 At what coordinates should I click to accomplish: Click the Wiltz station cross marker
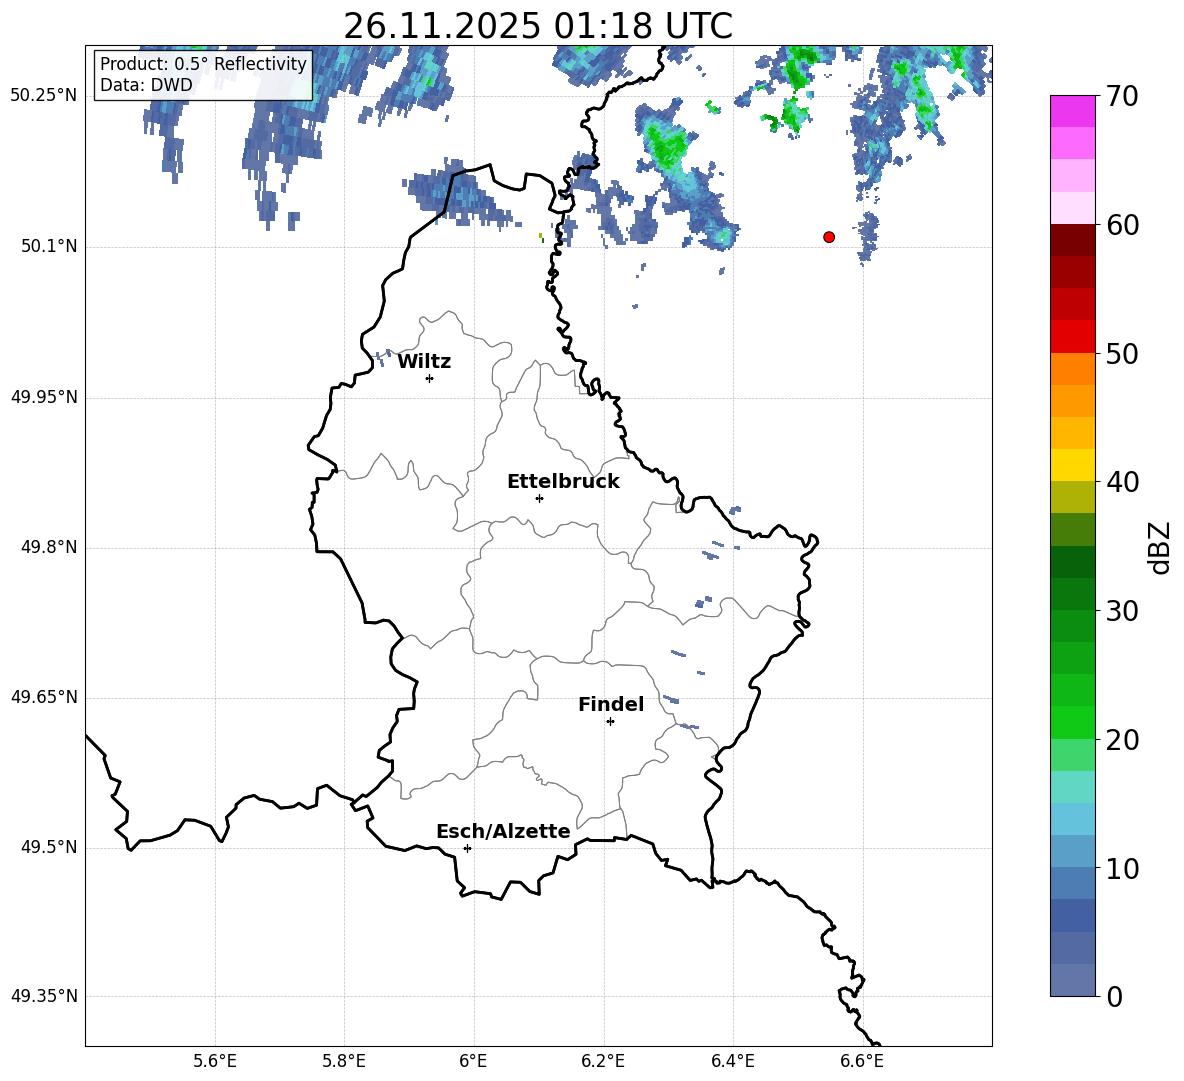(x=430, y=378)
